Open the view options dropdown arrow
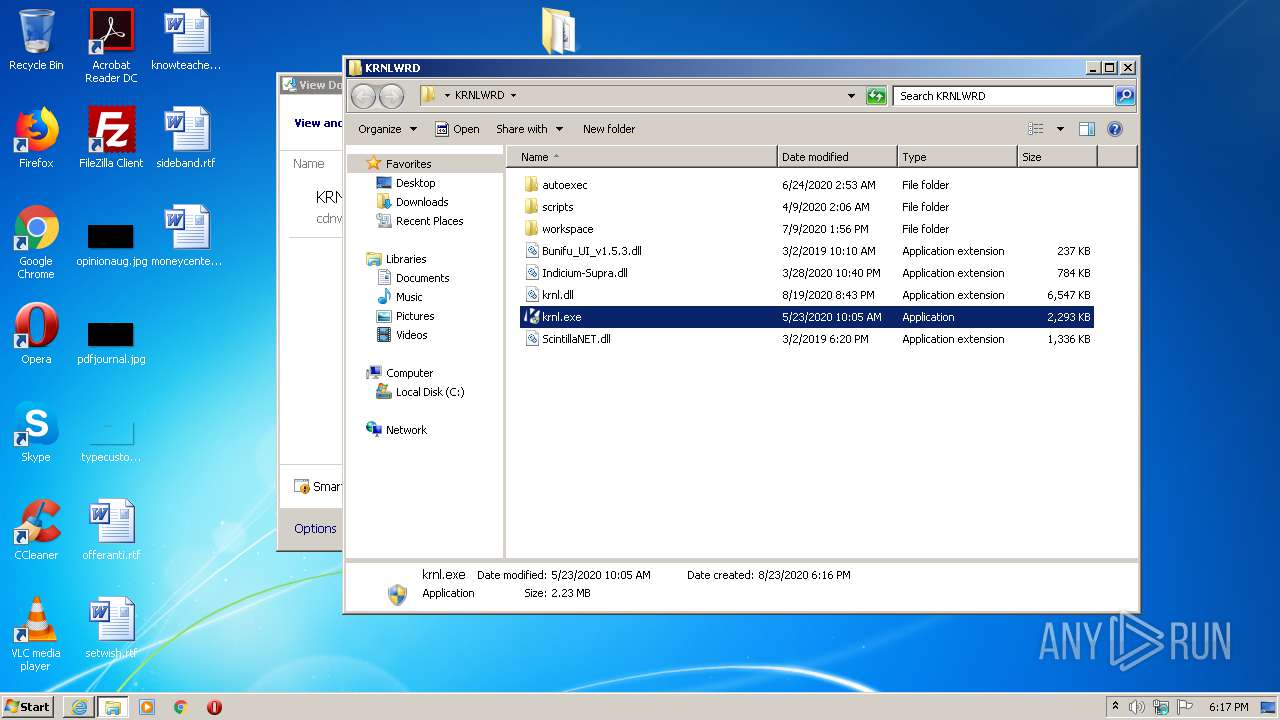The height and width of the screenshot is (720, 1280). click(x=1060, y=129)
